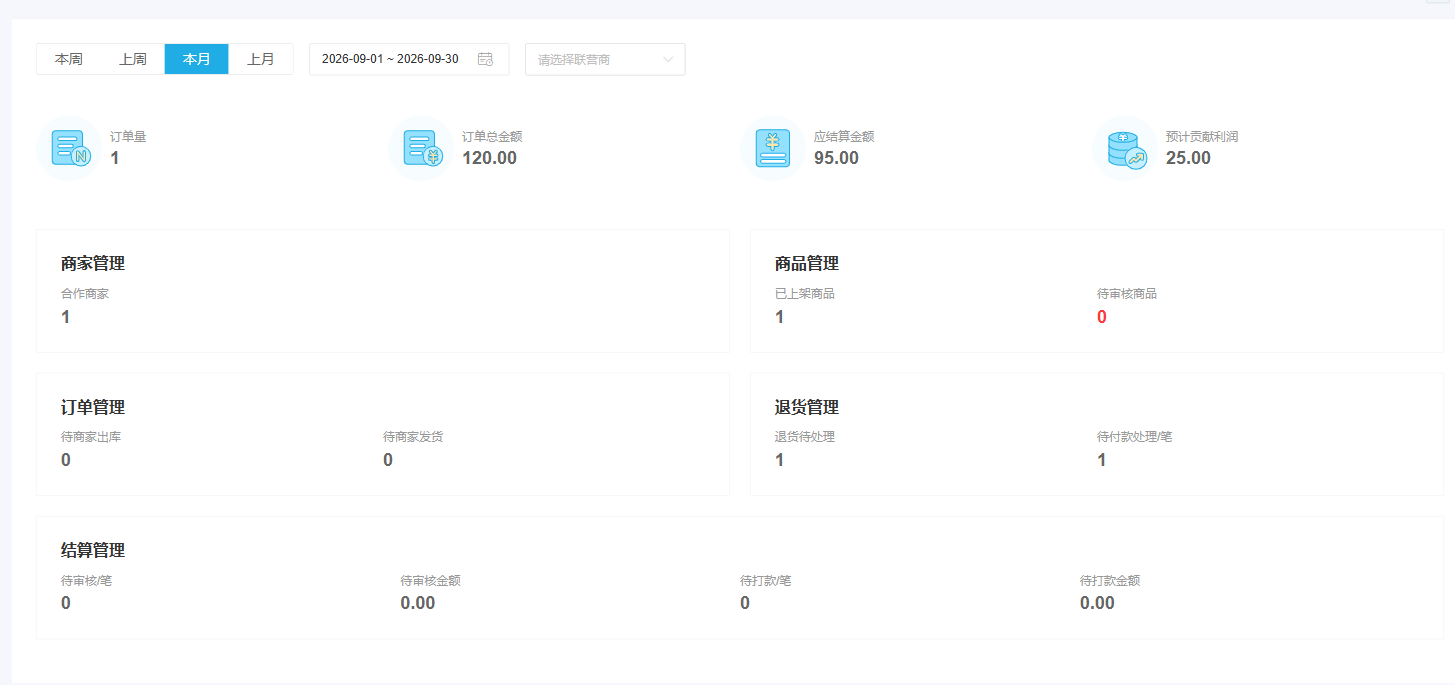This screenshot has width=1455, height=685.
Task: Click the 商家管理 heading
Action: [93, 264]
